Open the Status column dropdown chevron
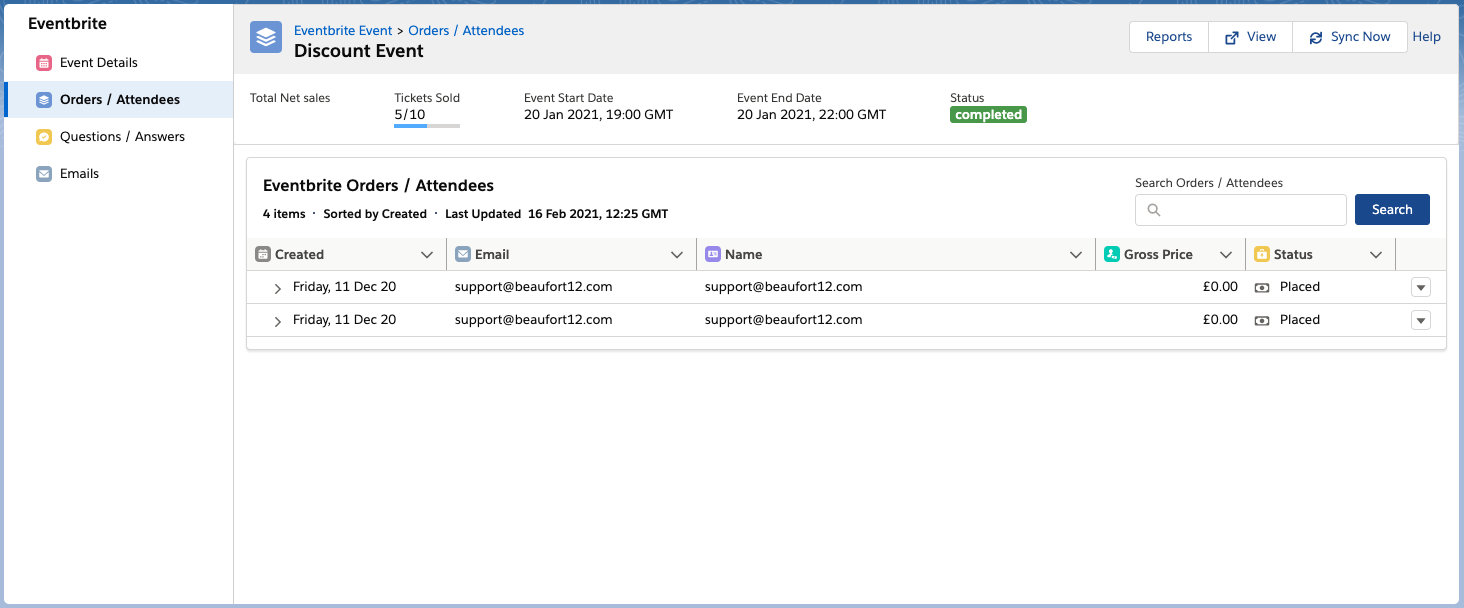 [1376, 255]
